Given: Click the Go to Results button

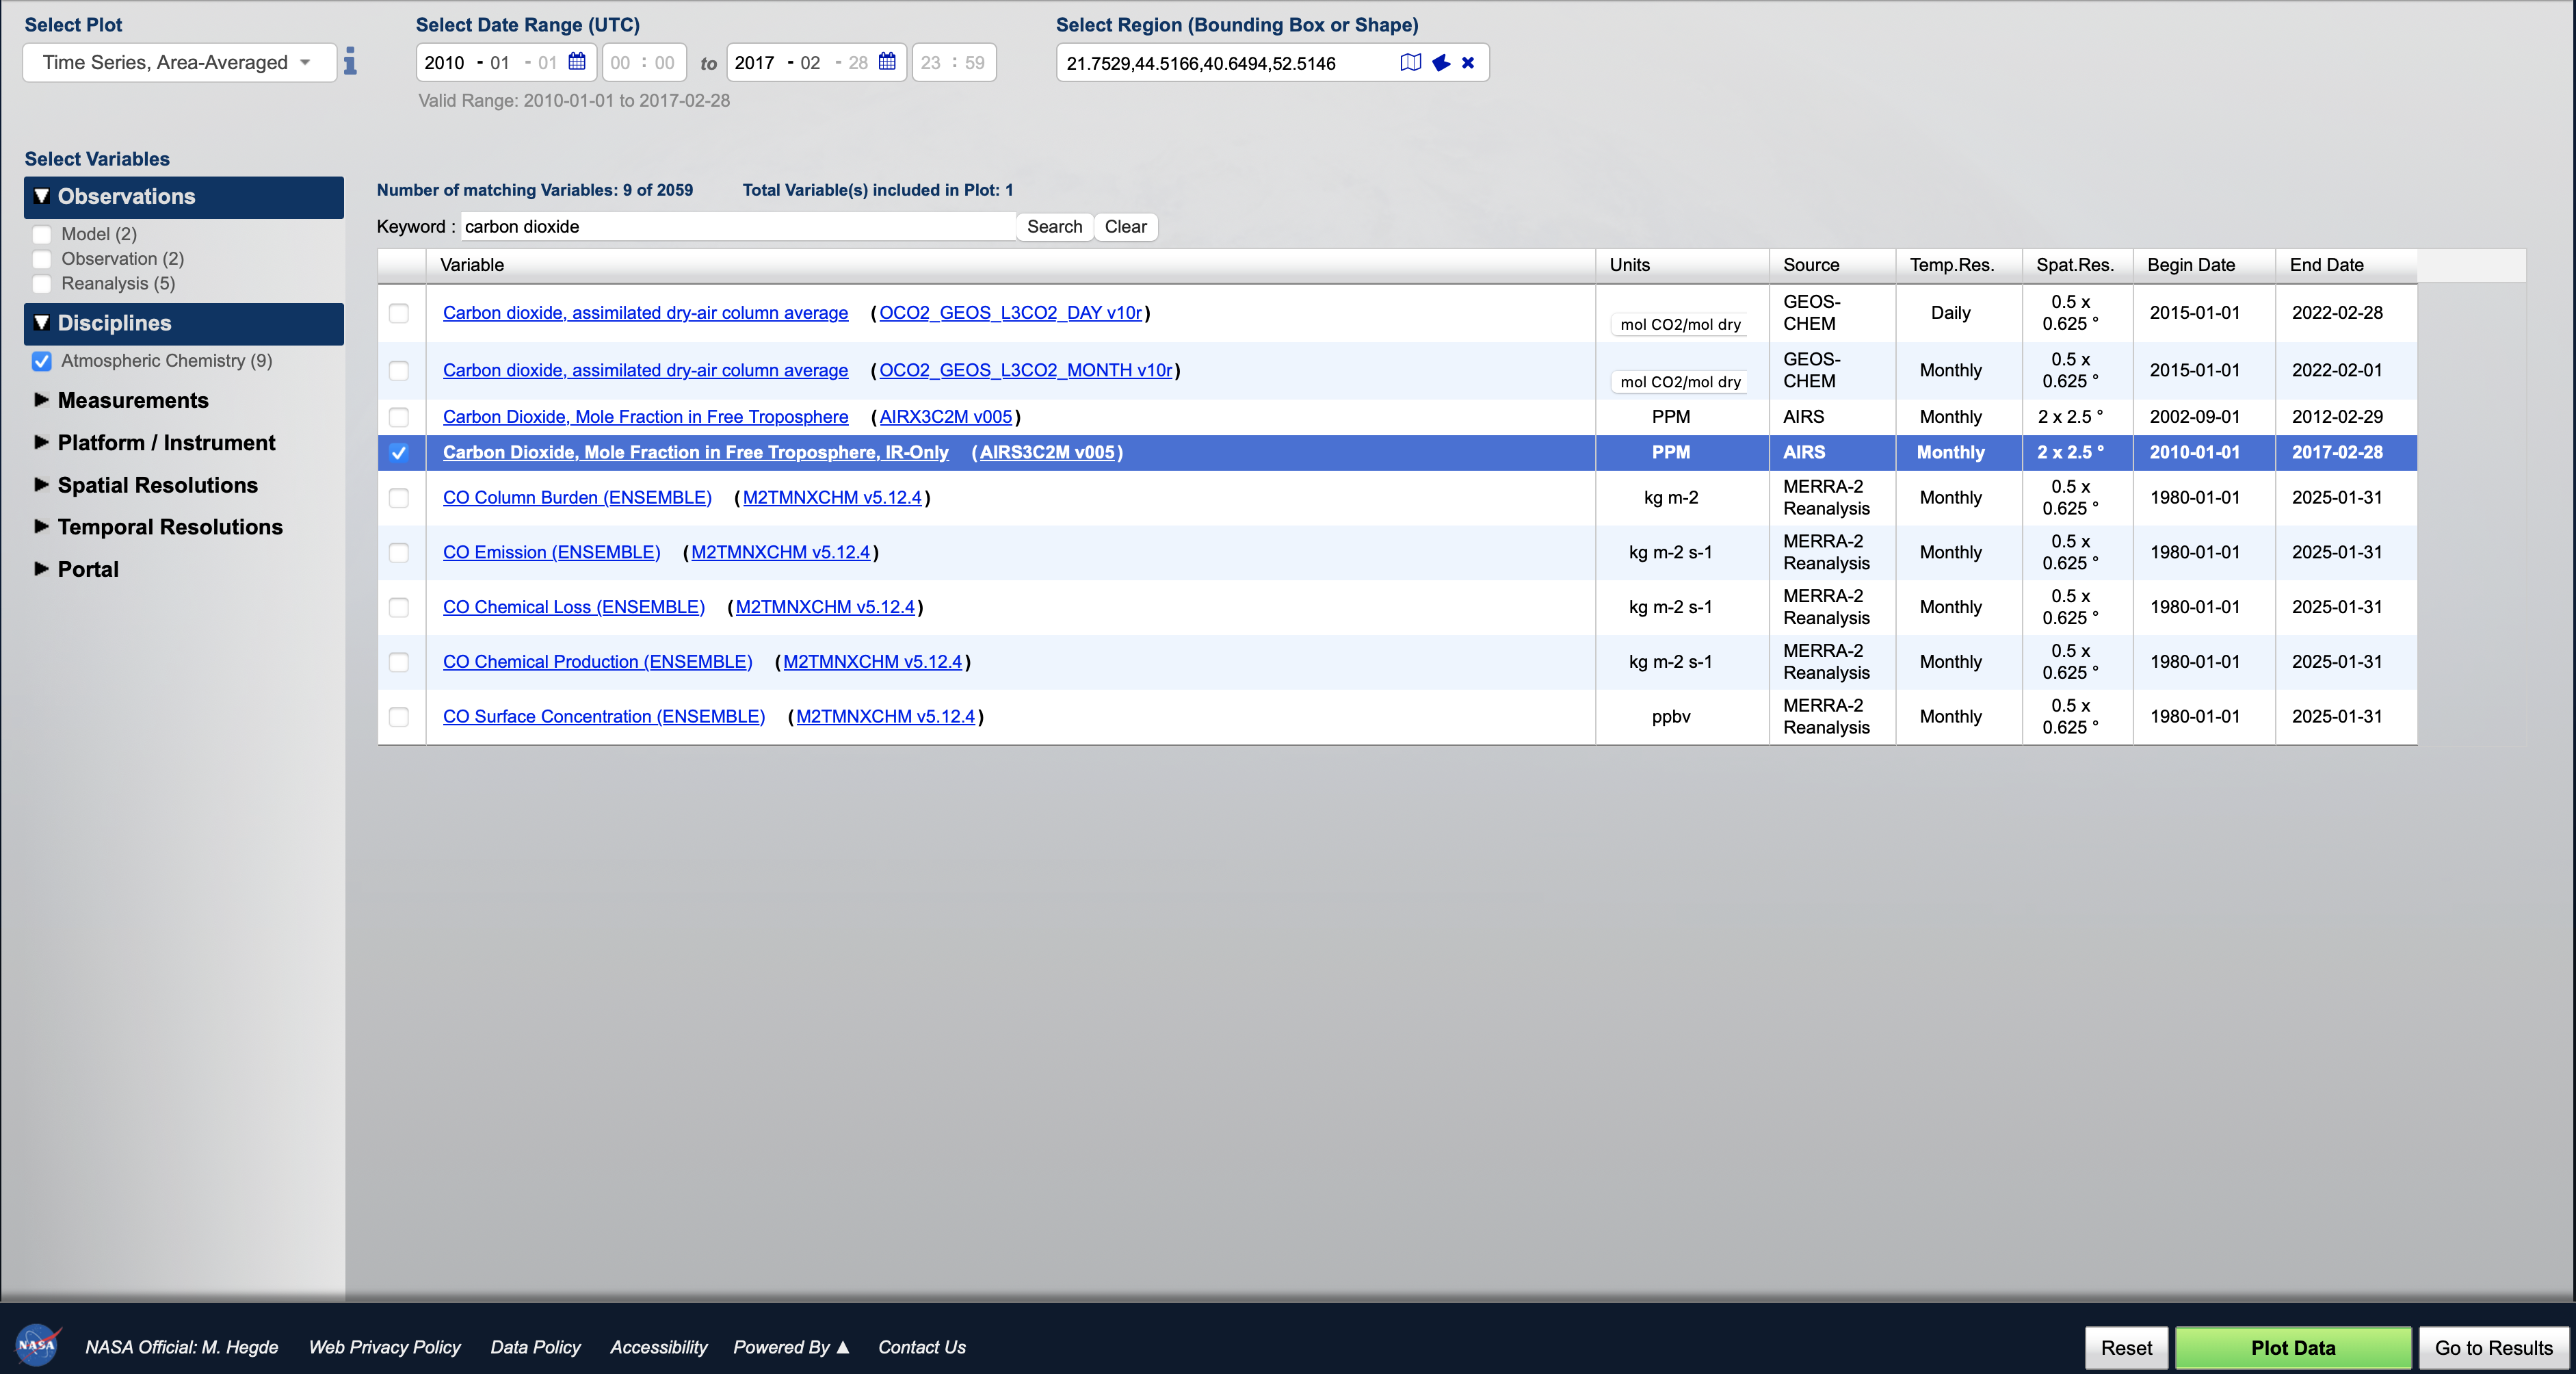Looking at the screenshot, I should coord(2493,1347).
